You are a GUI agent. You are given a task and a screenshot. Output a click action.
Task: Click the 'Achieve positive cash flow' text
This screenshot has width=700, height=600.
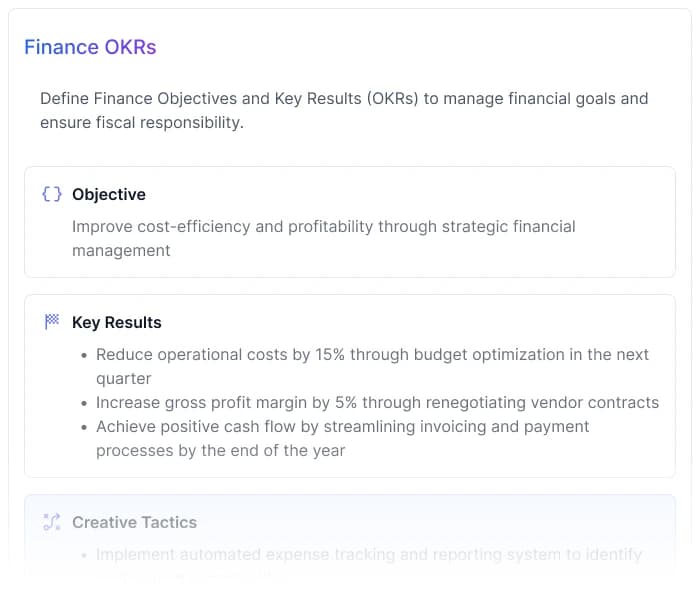click(x=342, y=427)
